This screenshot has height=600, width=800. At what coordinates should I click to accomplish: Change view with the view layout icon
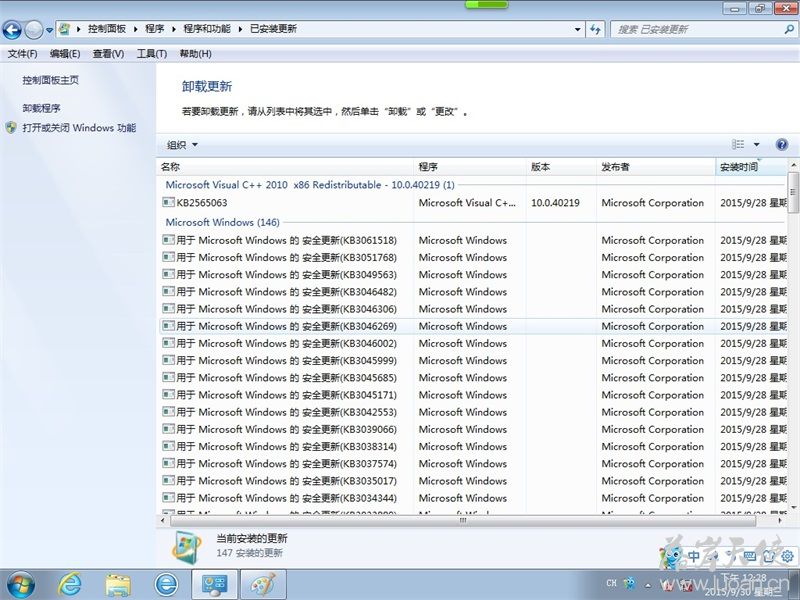point(738,144)
